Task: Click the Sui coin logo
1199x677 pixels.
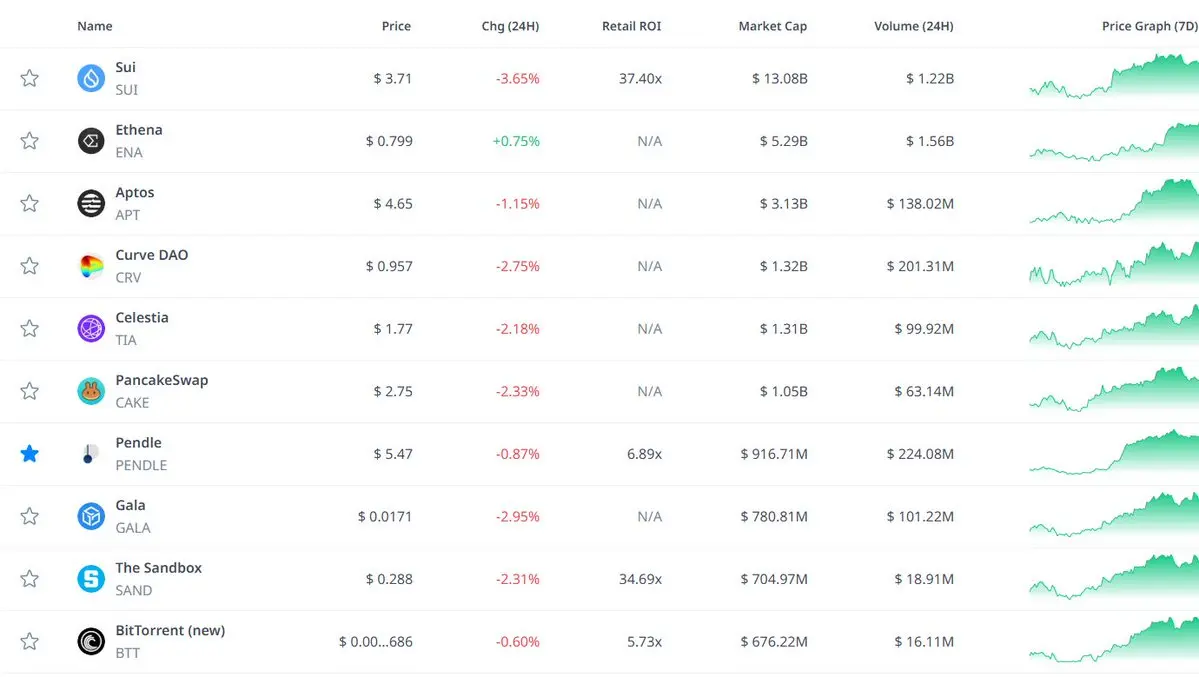Action: click(x=91, y=78)
